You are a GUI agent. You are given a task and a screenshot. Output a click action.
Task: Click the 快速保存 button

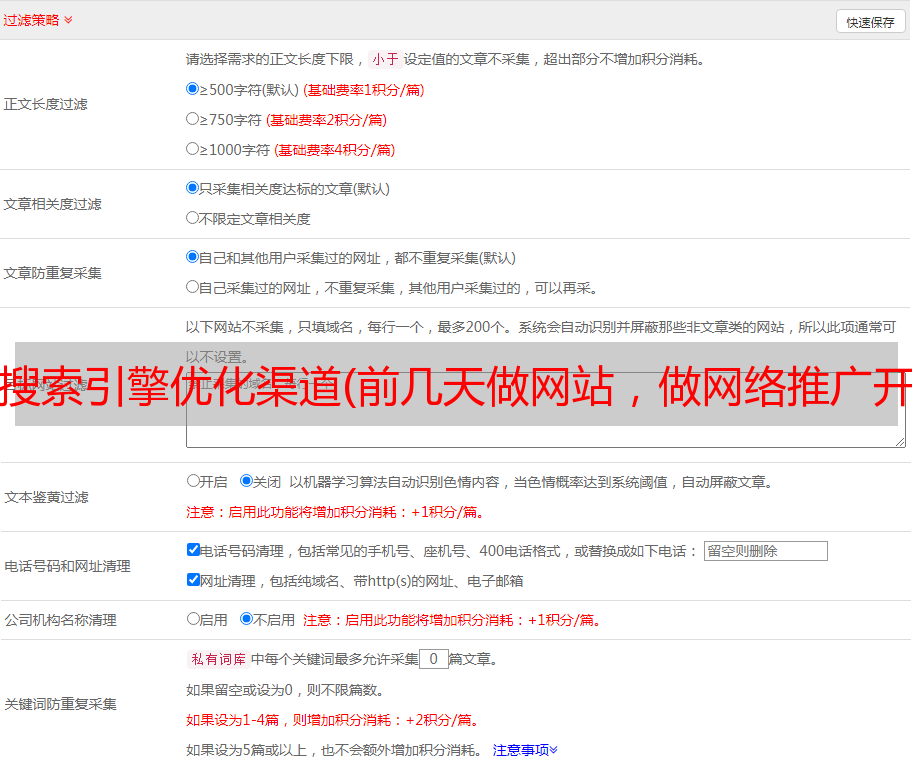(870, 22)
